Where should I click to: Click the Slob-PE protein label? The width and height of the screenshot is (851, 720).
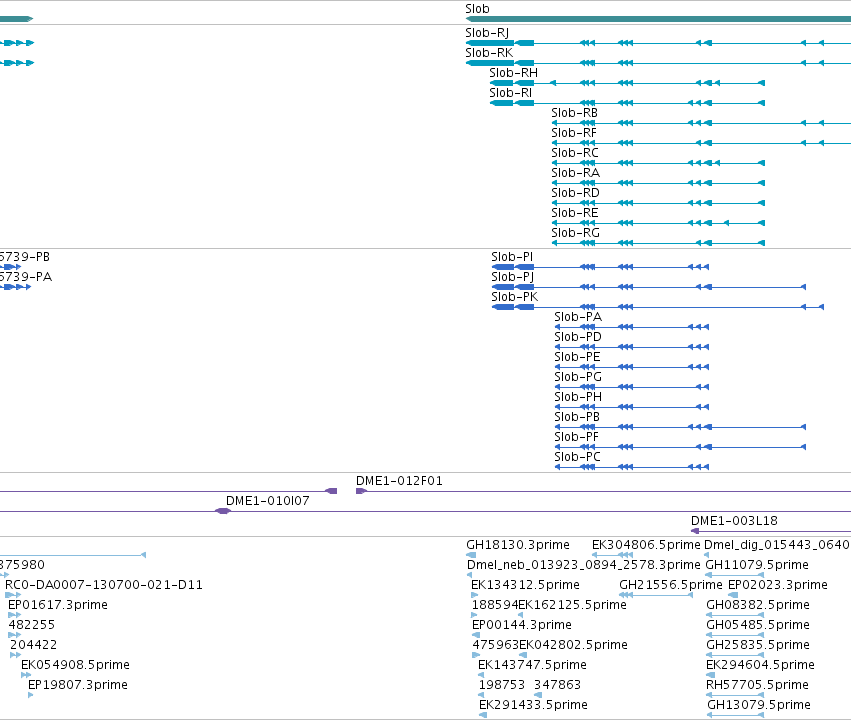[577, 357]
